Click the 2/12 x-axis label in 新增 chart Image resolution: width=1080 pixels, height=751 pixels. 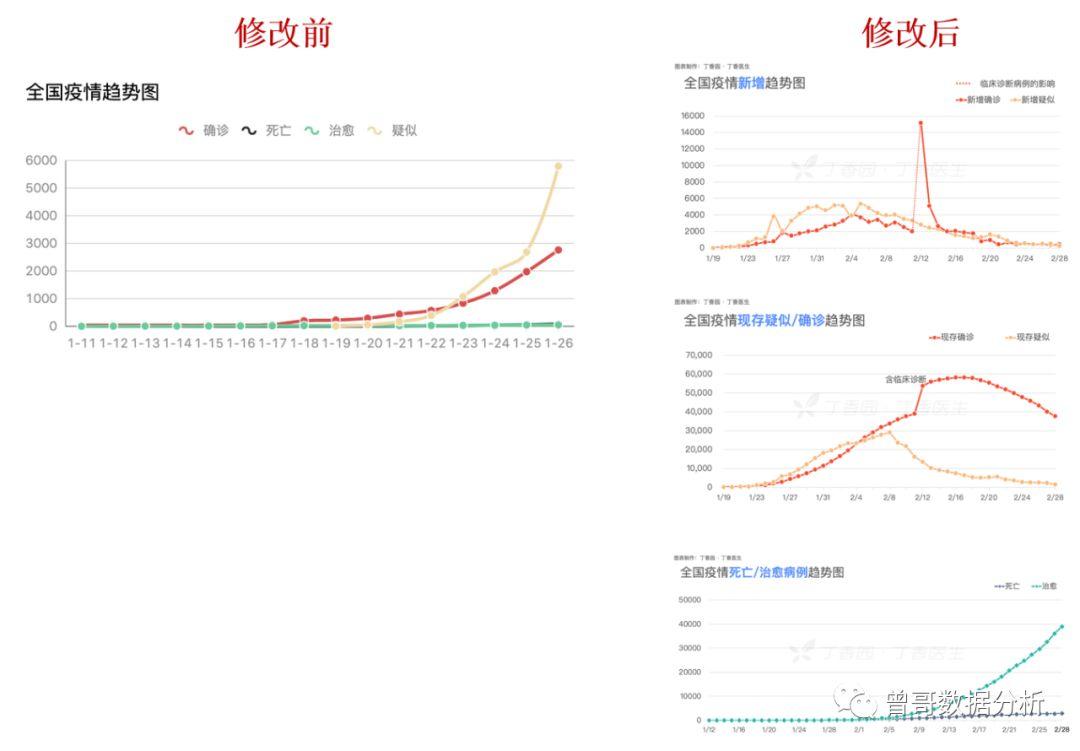(x=921, y=258)
